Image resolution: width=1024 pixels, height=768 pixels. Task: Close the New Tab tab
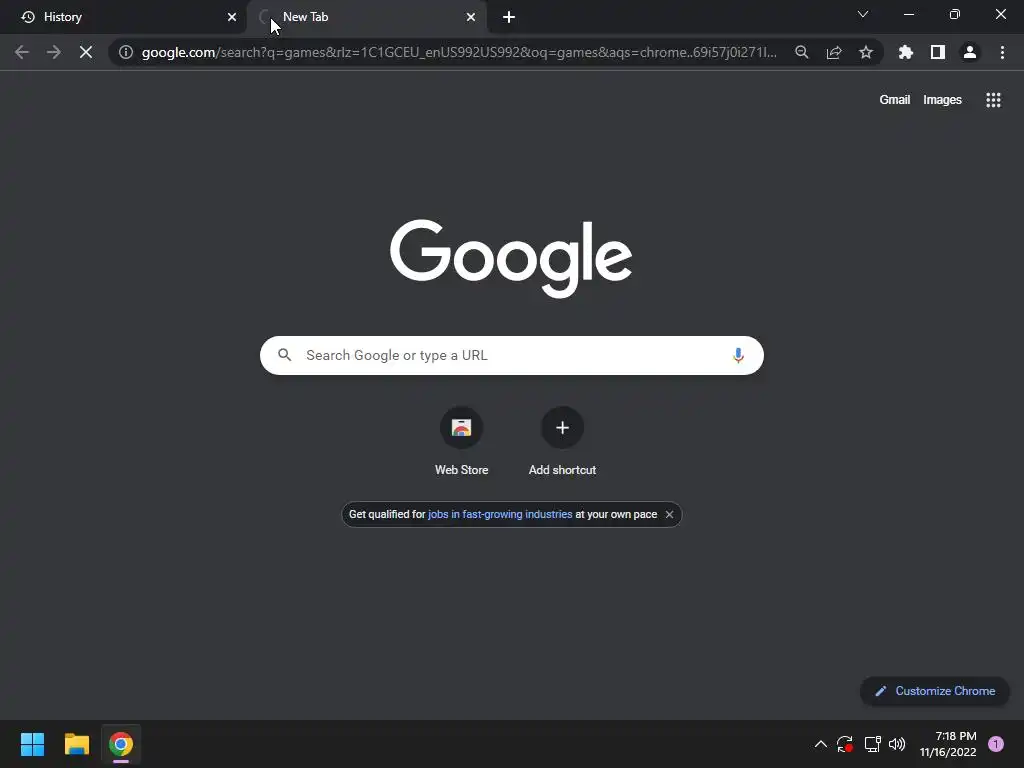pos(471,17)
